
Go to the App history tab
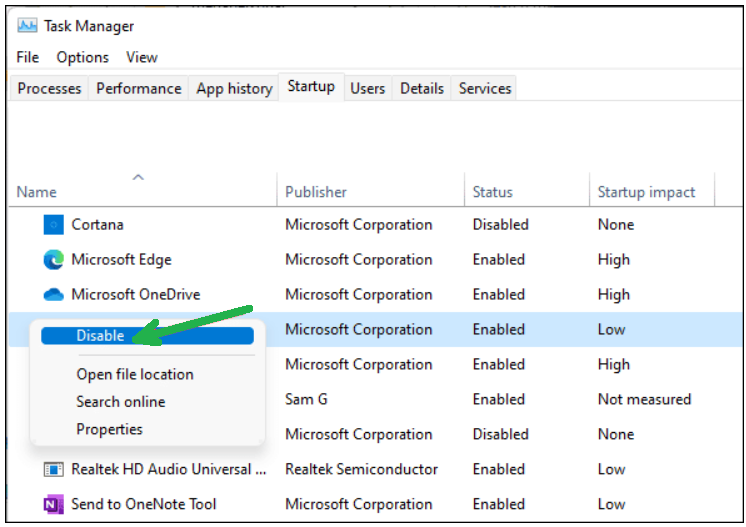pos(234,88)
